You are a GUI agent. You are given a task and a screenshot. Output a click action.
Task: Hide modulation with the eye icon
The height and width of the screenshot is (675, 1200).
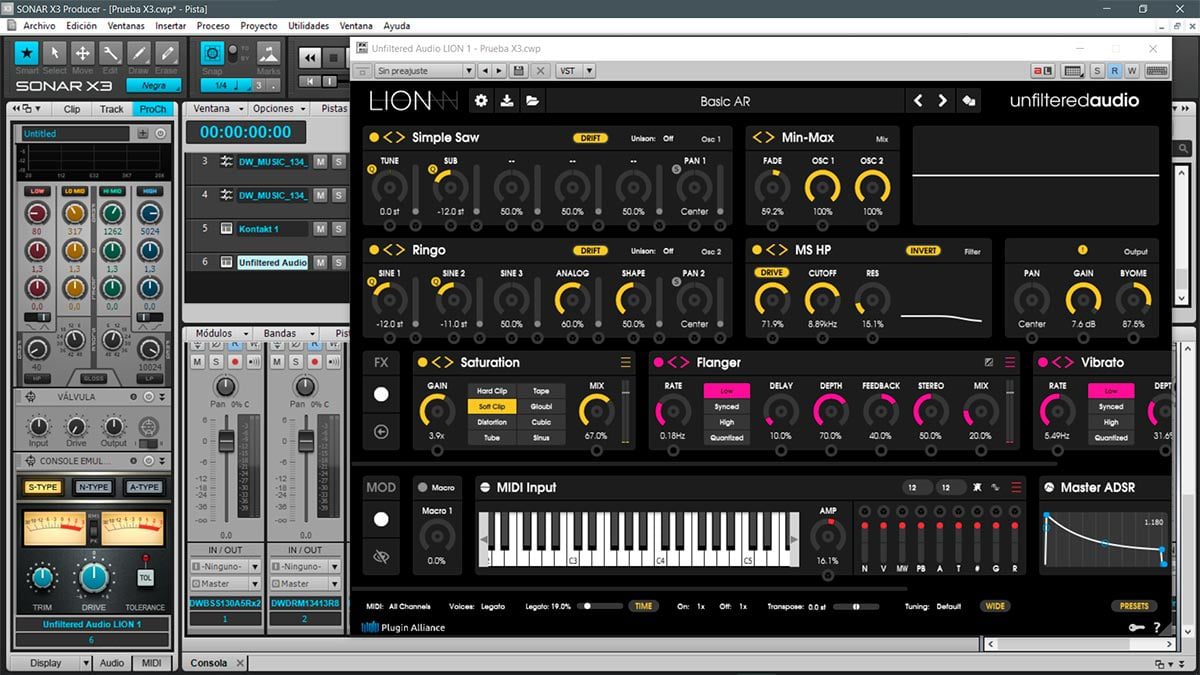click(x=381, y=557)
